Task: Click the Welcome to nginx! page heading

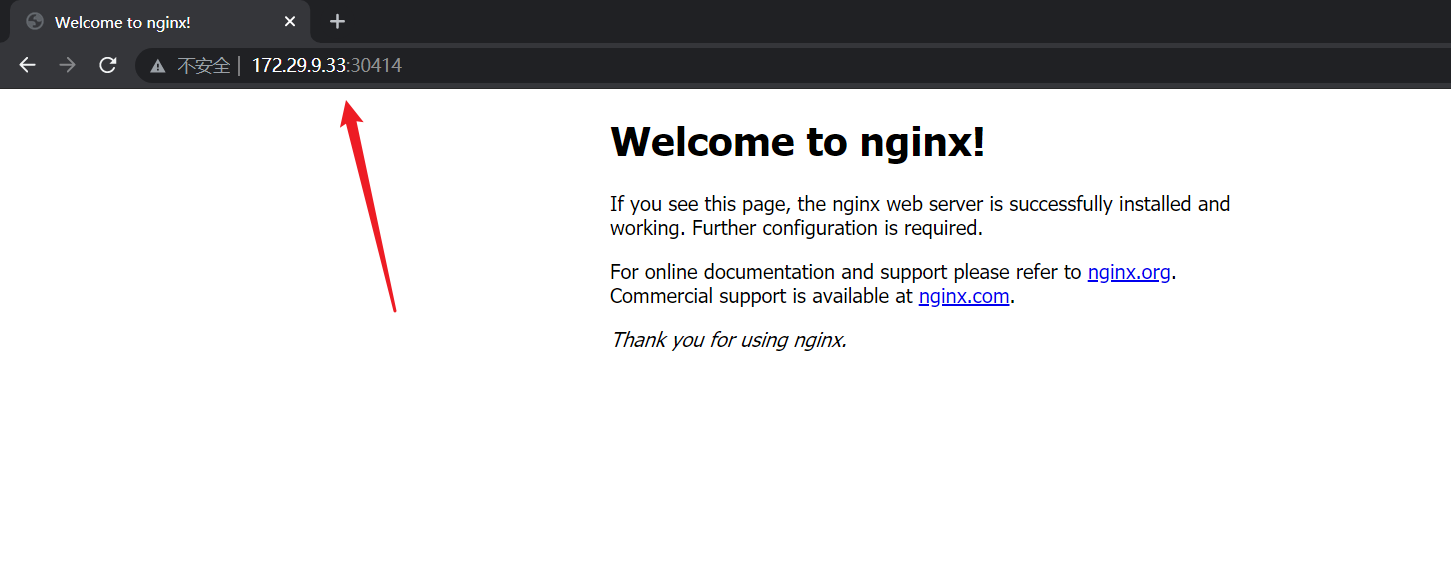Action: (798, 141)
